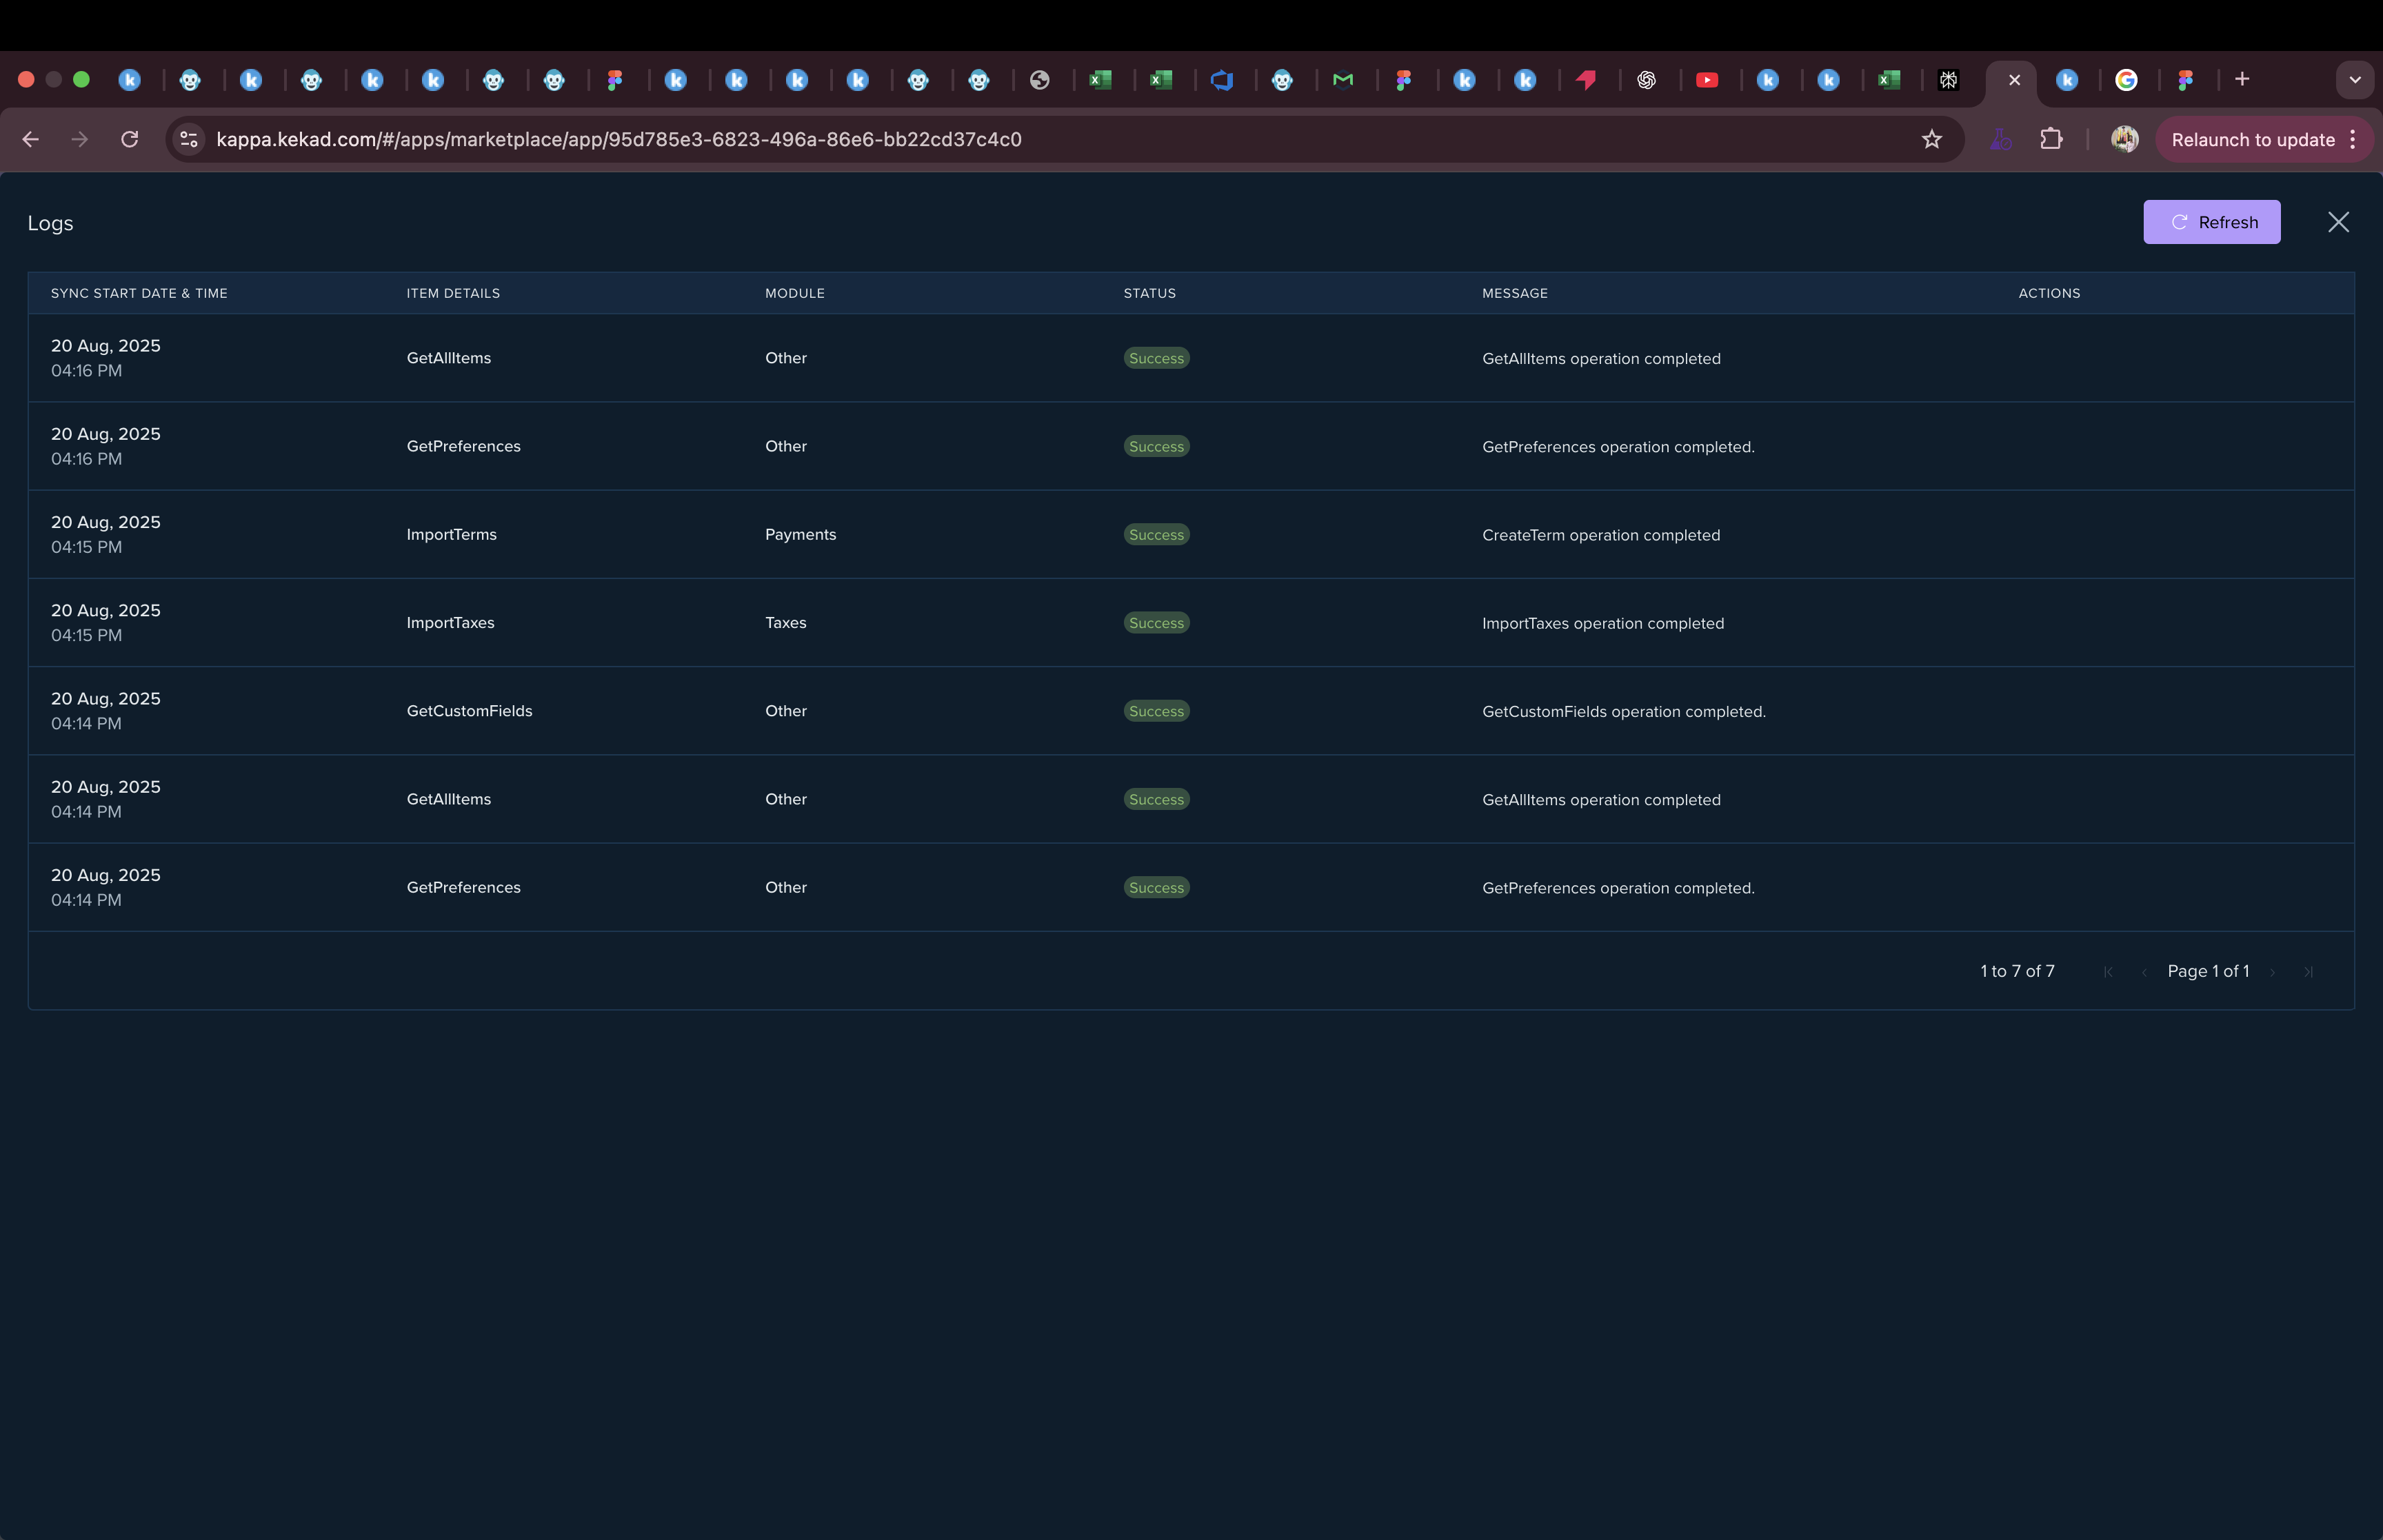2383x1540 pixels.
Task: Click the 'Page 1 of 1' label
Action: pos(2208,972)
